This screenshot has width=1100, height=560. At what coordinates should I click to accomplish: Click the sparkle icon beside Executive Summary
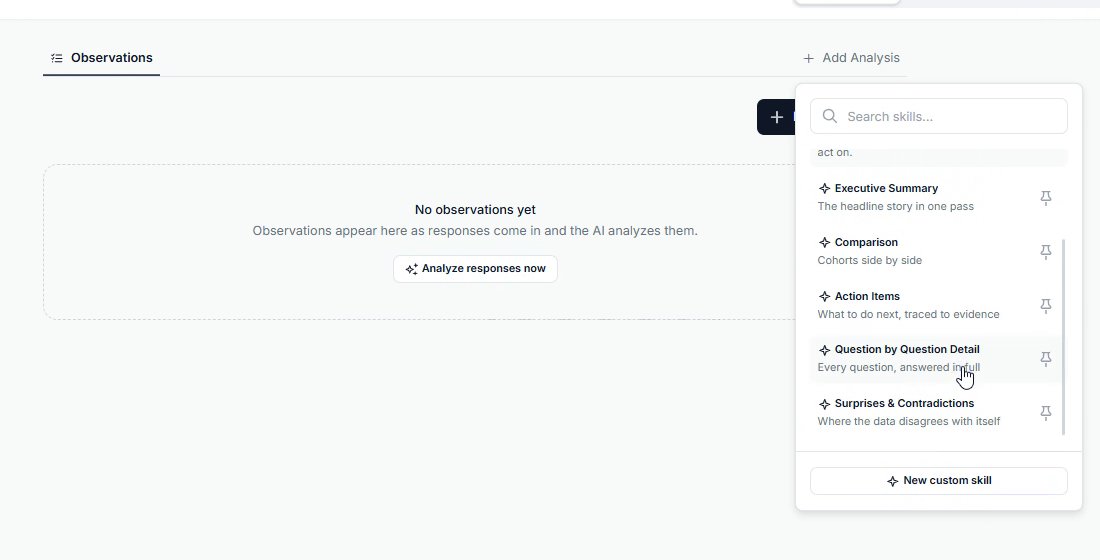point(824,189)
